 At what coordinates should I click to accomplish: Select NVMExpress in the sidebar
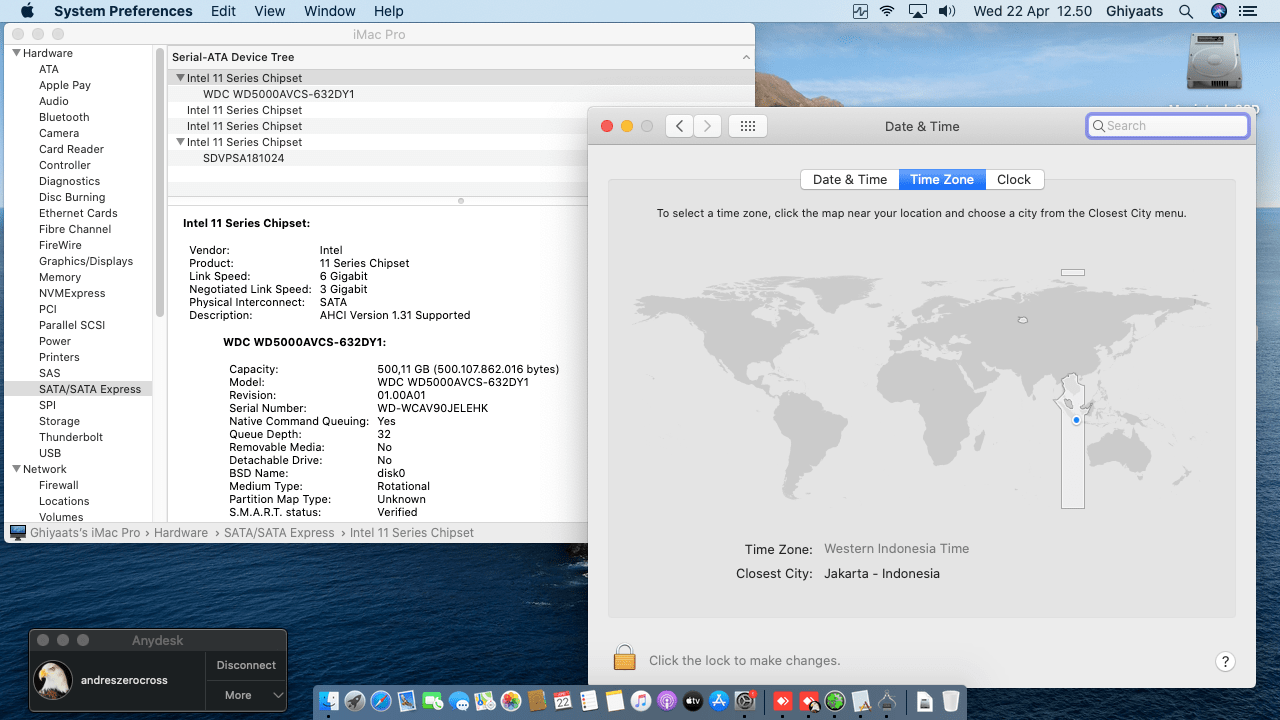[x=72, y=293]
